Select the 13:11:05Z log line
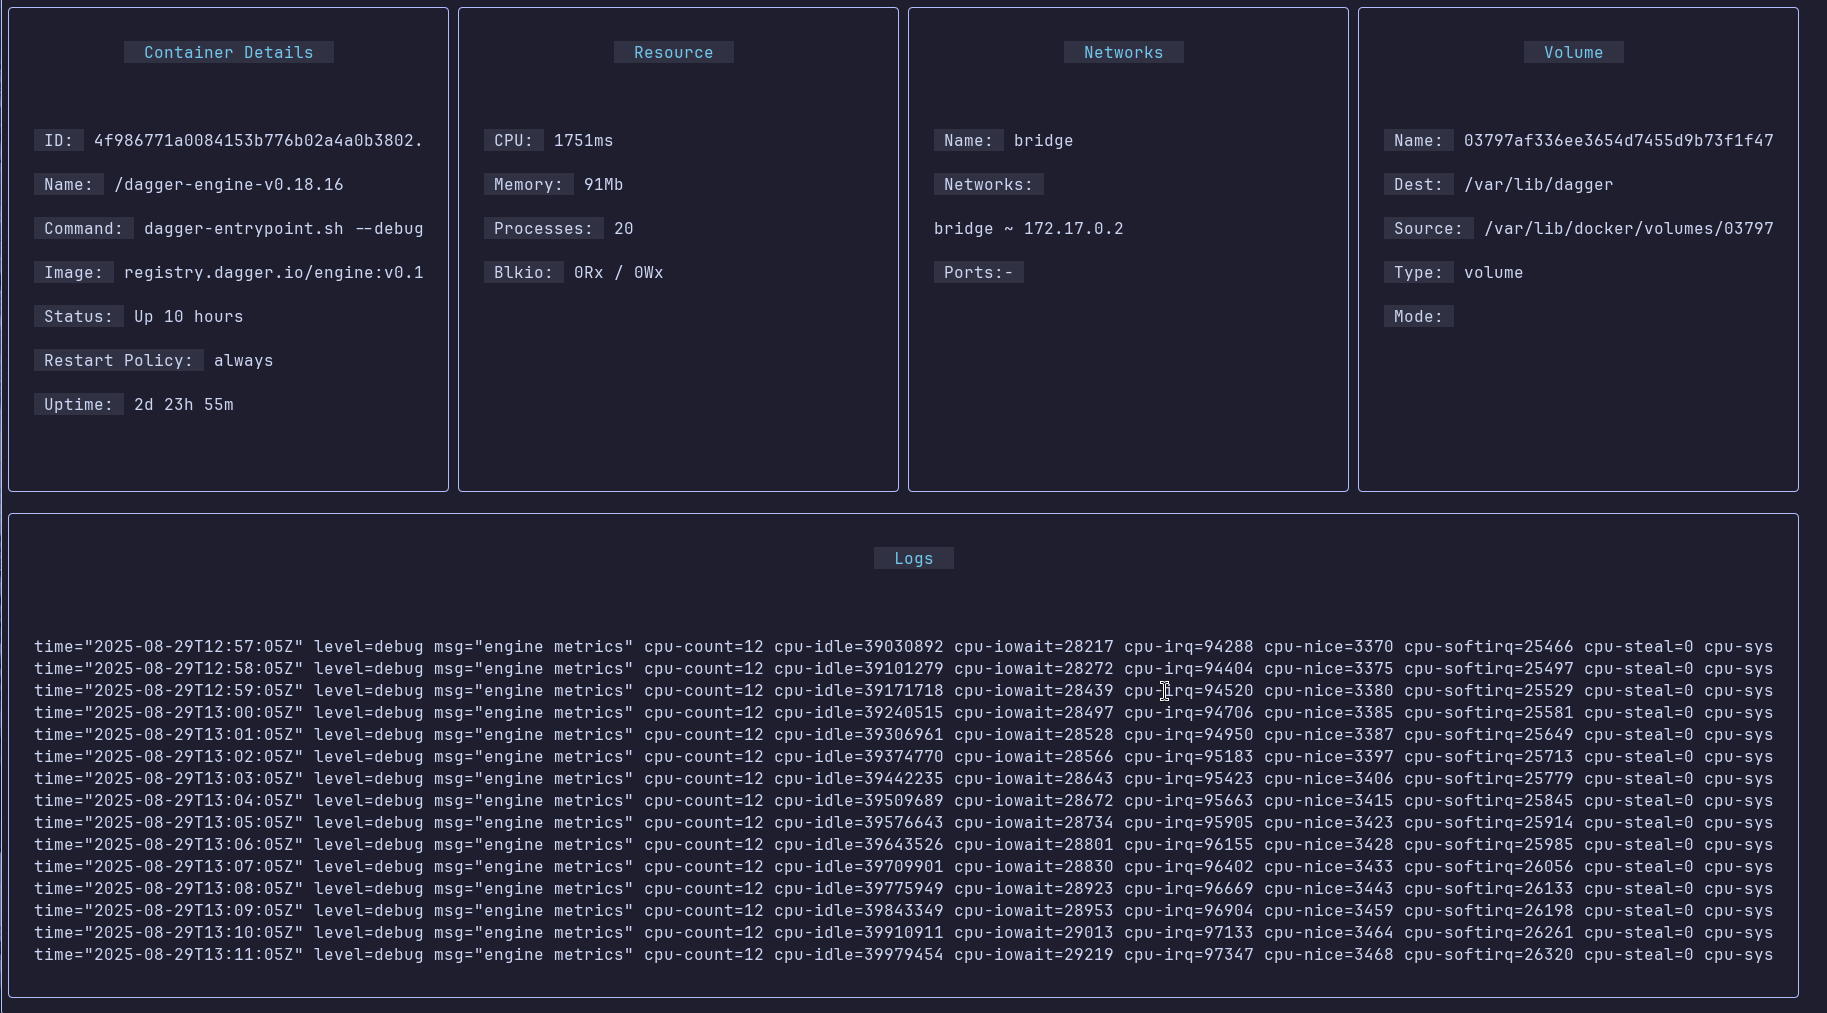1827x1013 pixels. 903,954
